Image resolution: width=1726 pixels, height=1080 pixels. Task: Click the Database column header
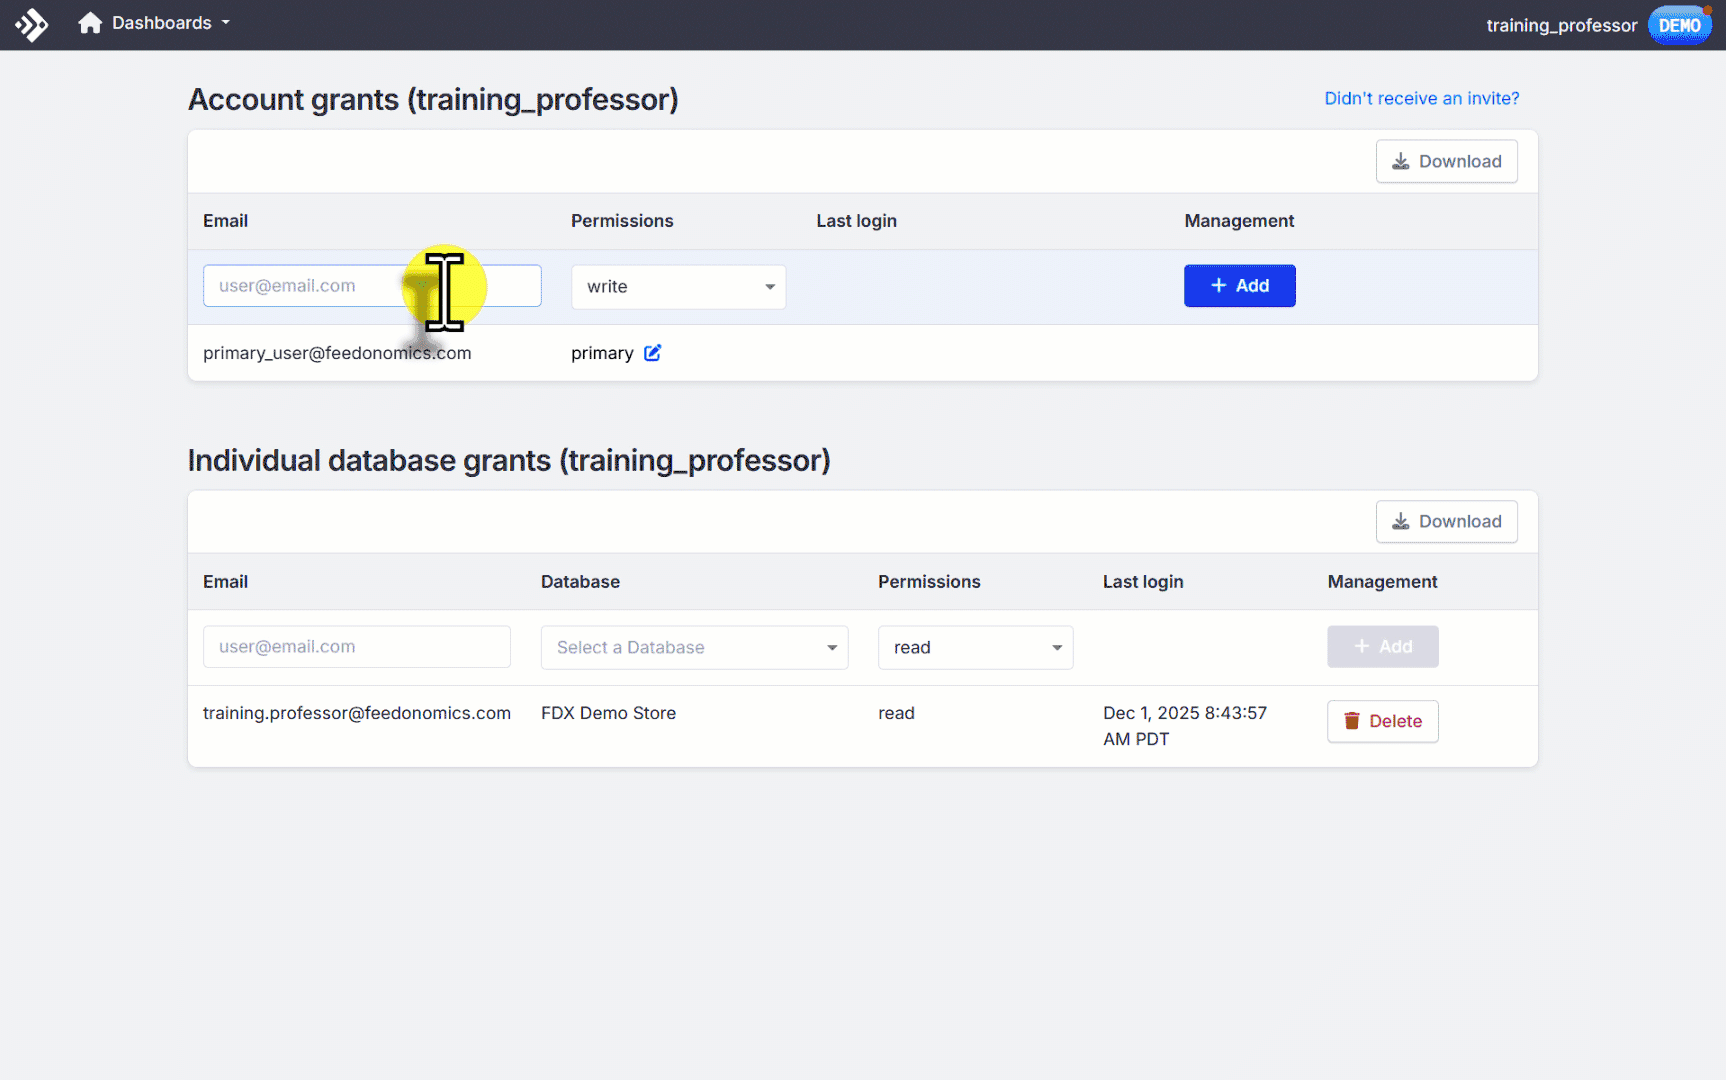(580, 582)
